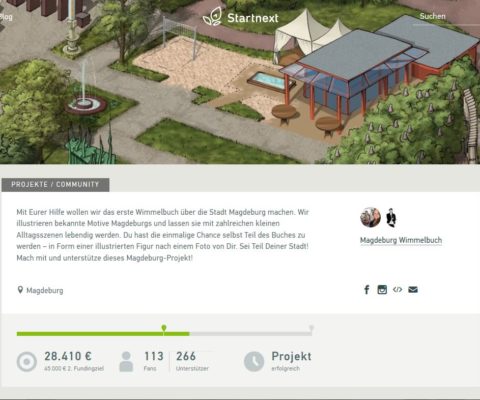Open the round project team avatar
This screenshot has height=400, width=480.
[370, 217]
